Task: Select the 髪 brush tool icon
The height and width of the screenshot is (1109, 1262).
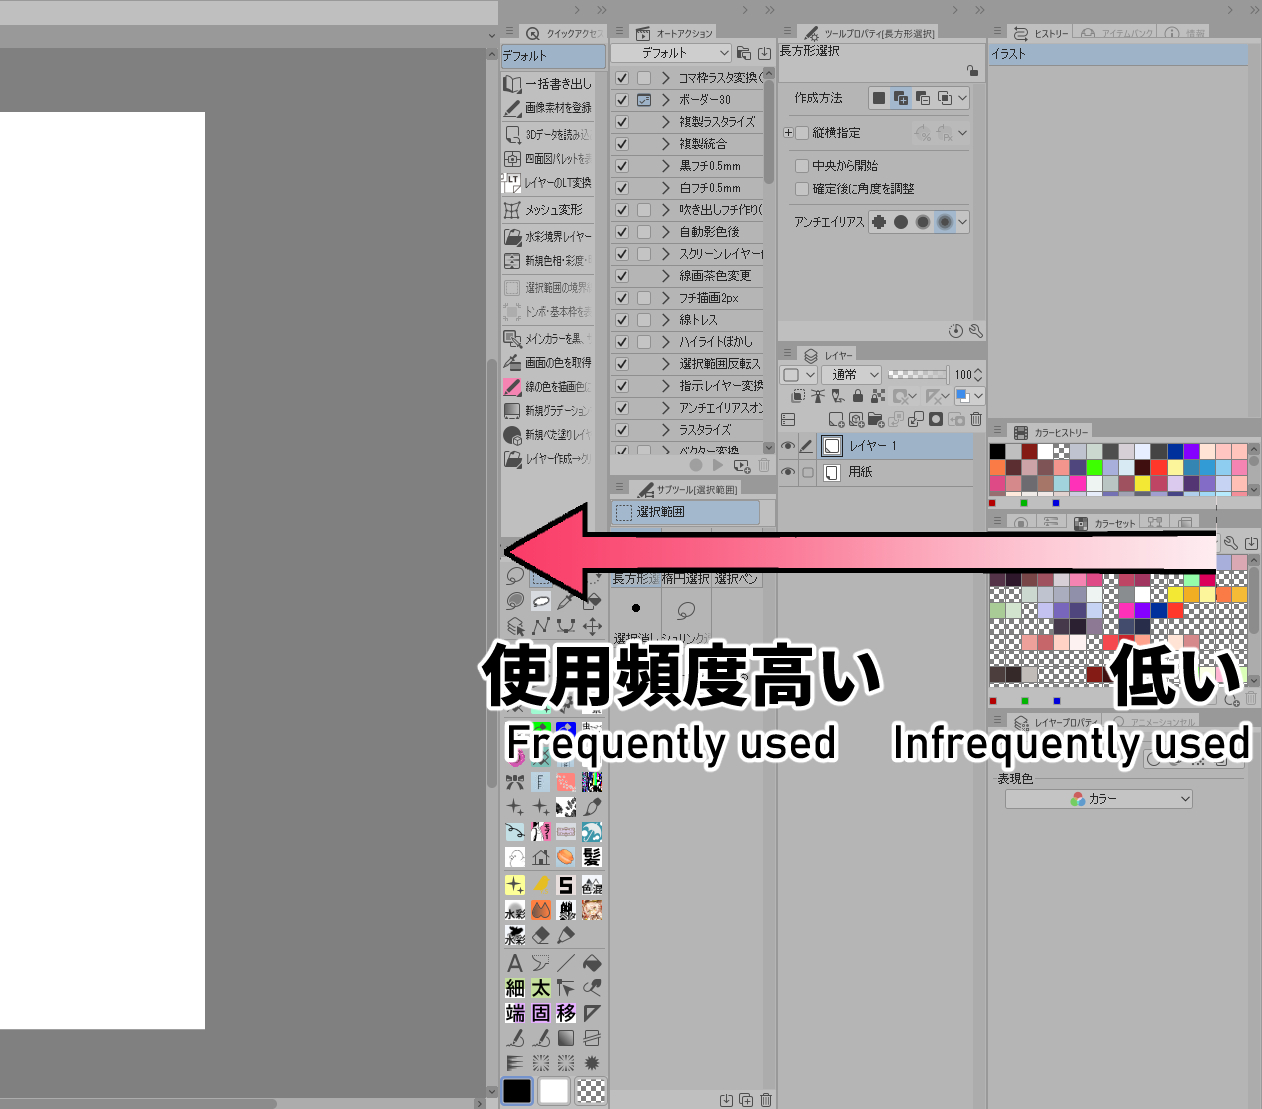Action: click(x=592, y=857)
